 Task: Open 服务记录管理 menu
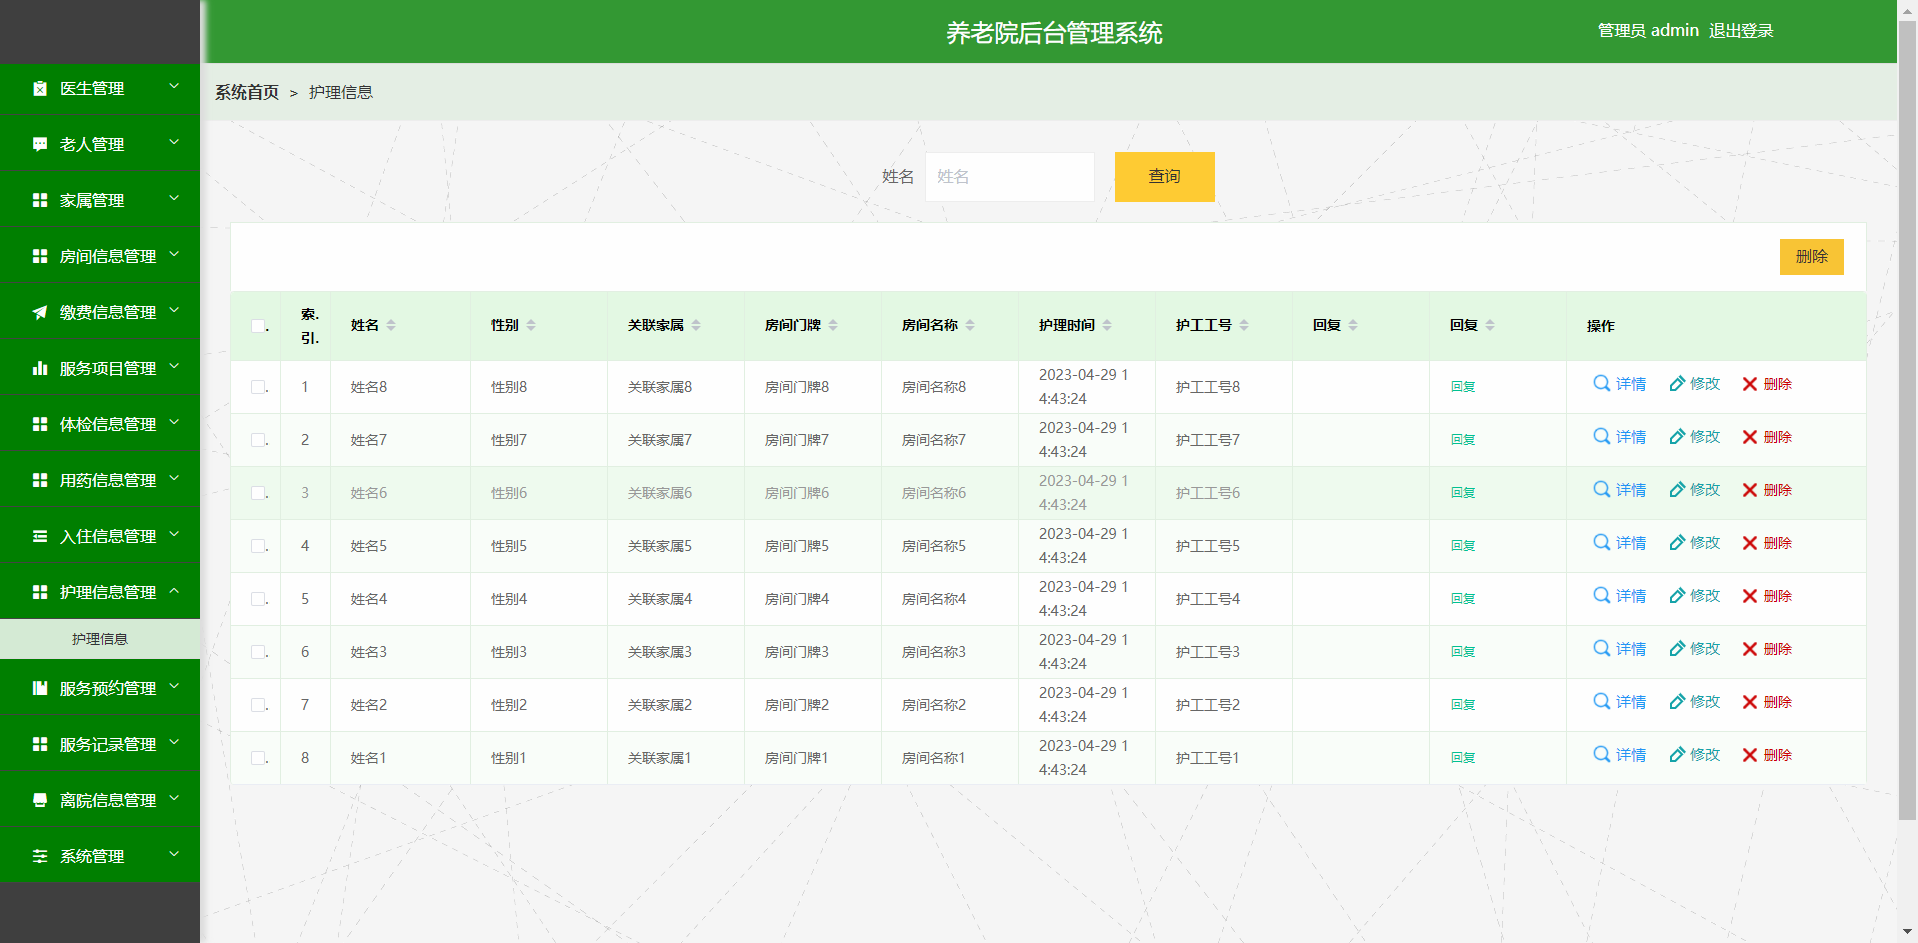(100, 744)
